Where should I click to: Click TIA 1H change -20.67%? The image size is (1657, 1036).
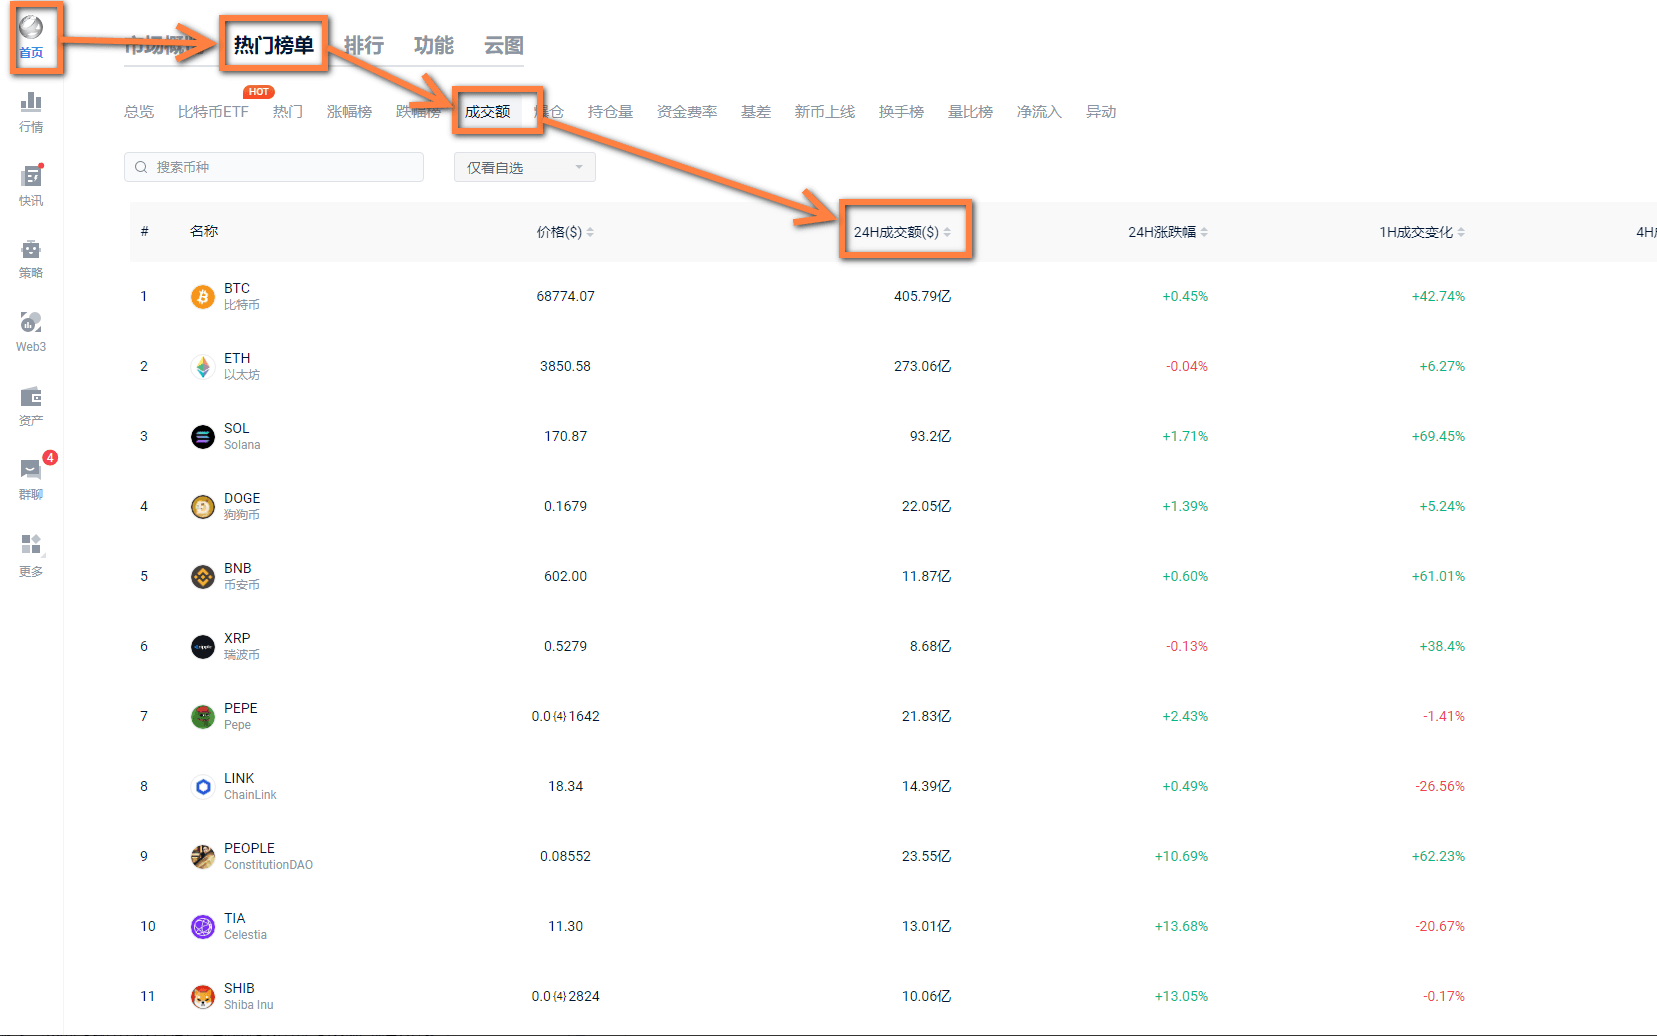click(x=1440, y=927)
